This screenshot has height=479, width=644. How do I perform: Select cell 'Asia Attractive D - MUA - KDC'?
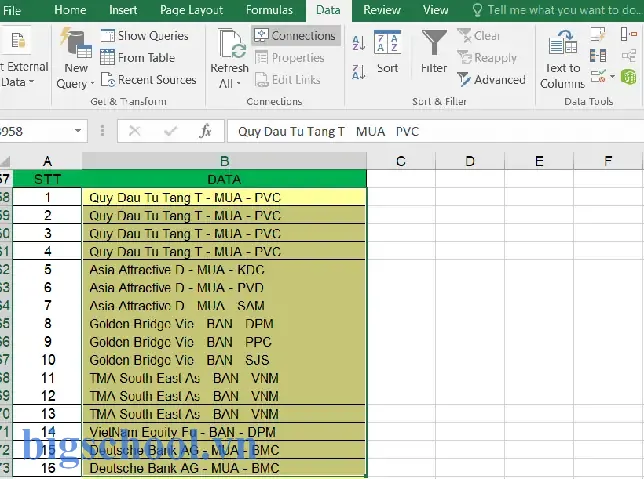(x=224, y=269)
